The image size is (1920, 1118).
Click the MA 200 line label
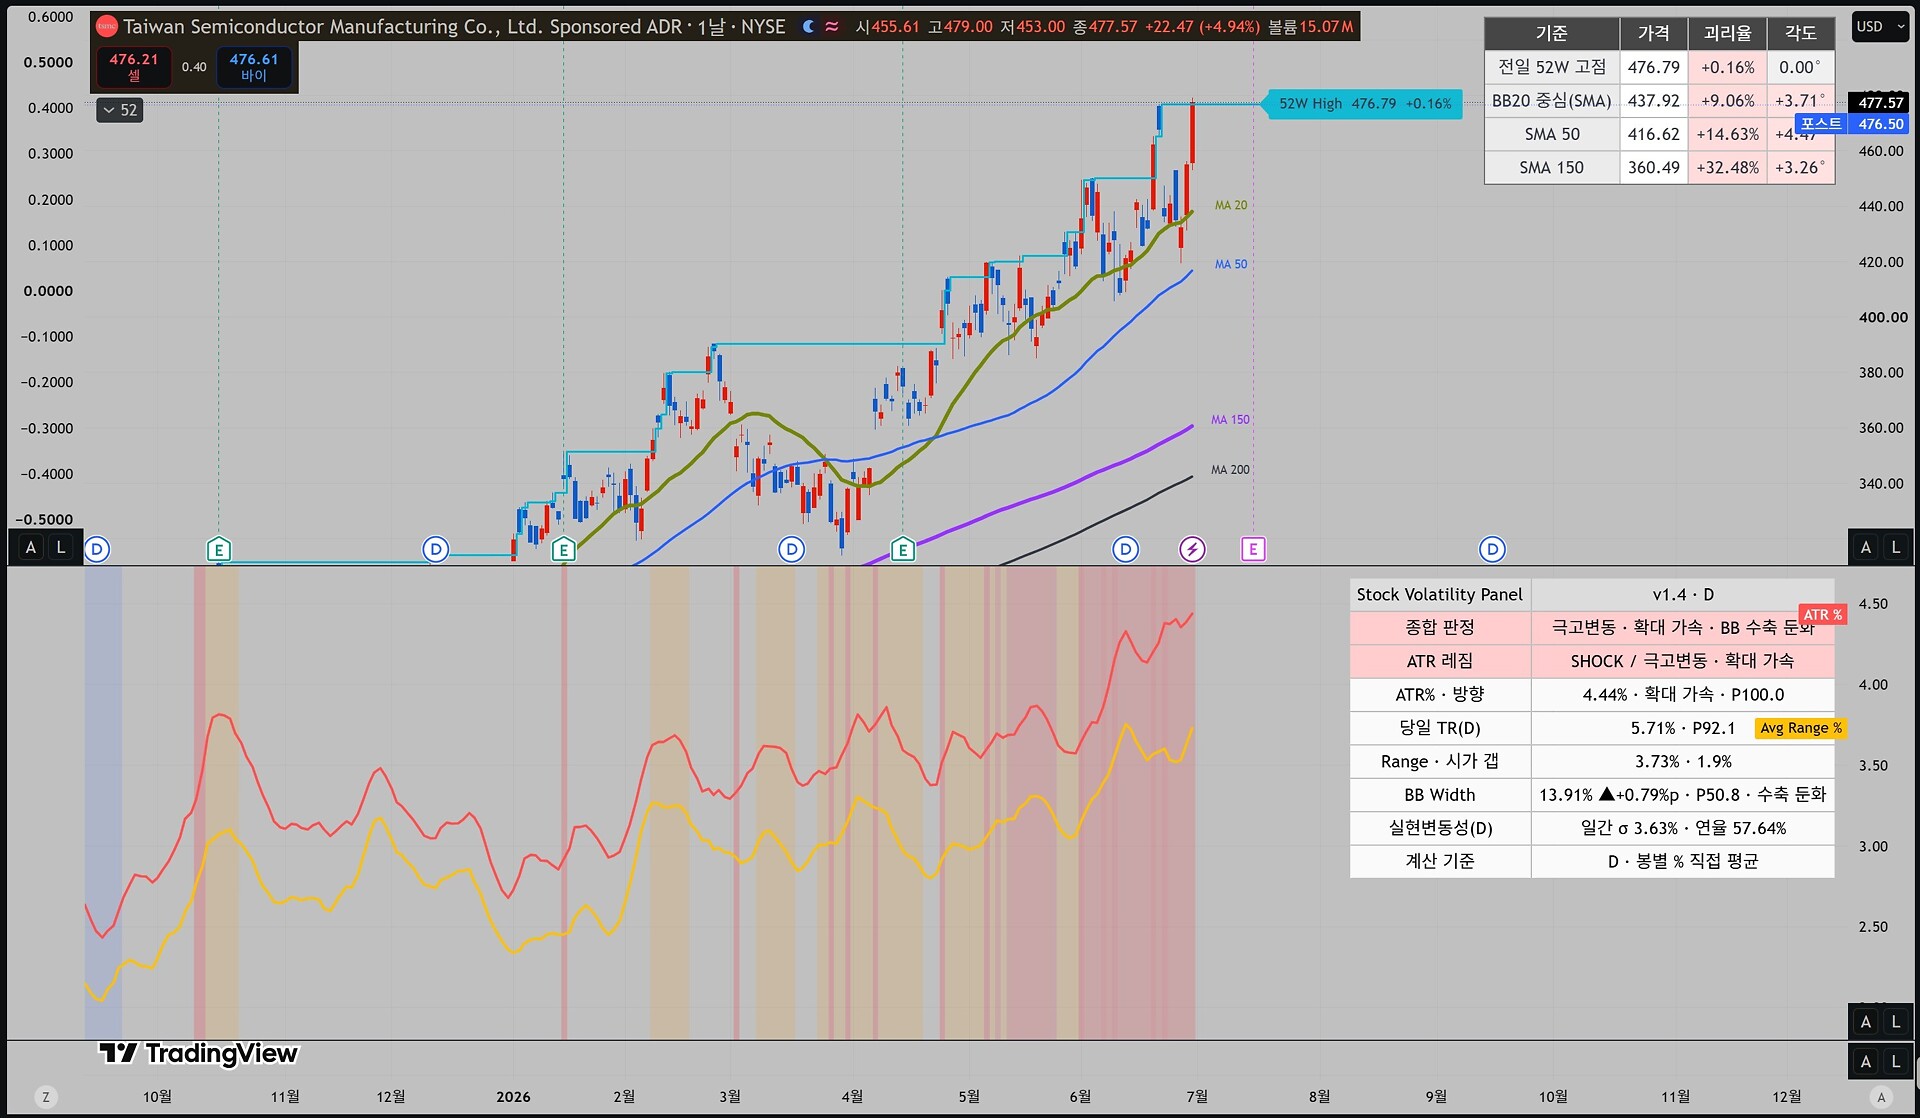coord(1230,470)
